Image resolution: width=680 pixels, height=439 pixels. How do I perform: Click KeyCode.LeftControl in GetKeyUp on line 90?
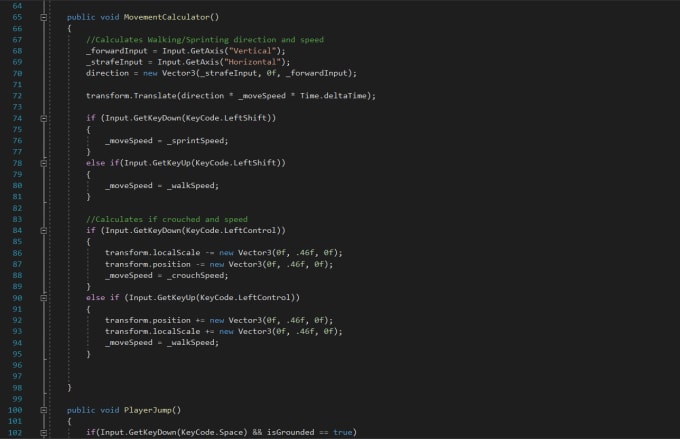pos(245,298)
